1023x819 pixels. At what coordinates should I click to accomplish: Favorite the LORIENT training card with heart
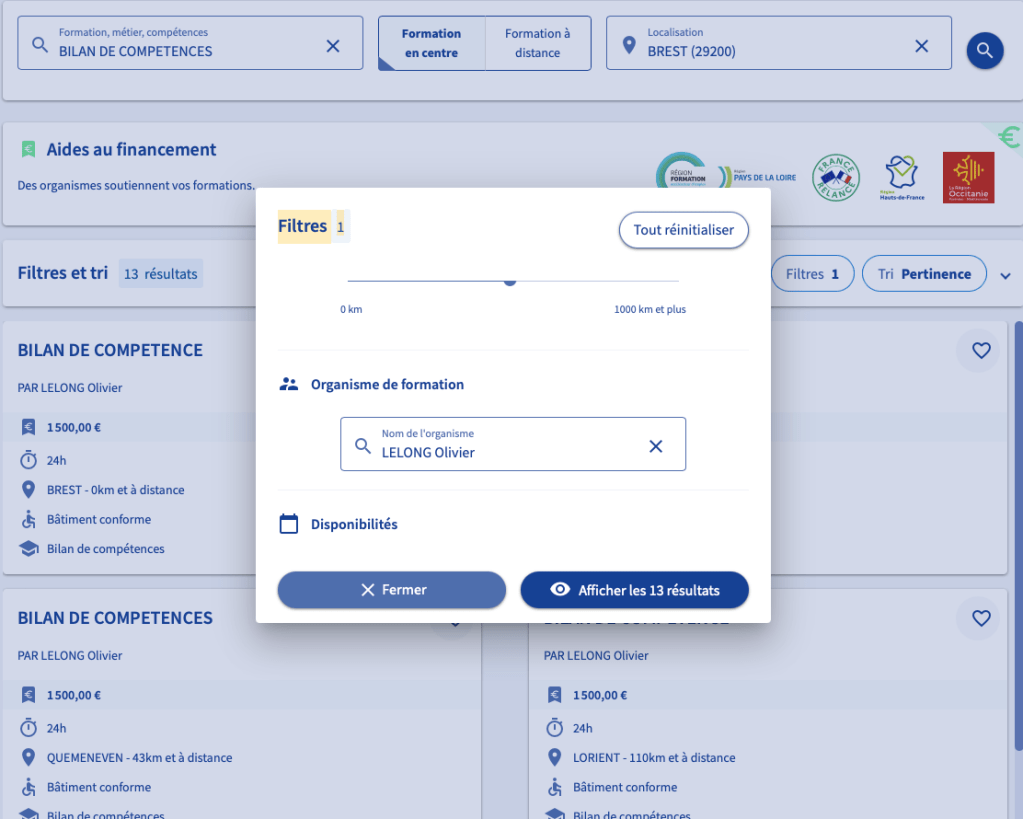[980, 618]
